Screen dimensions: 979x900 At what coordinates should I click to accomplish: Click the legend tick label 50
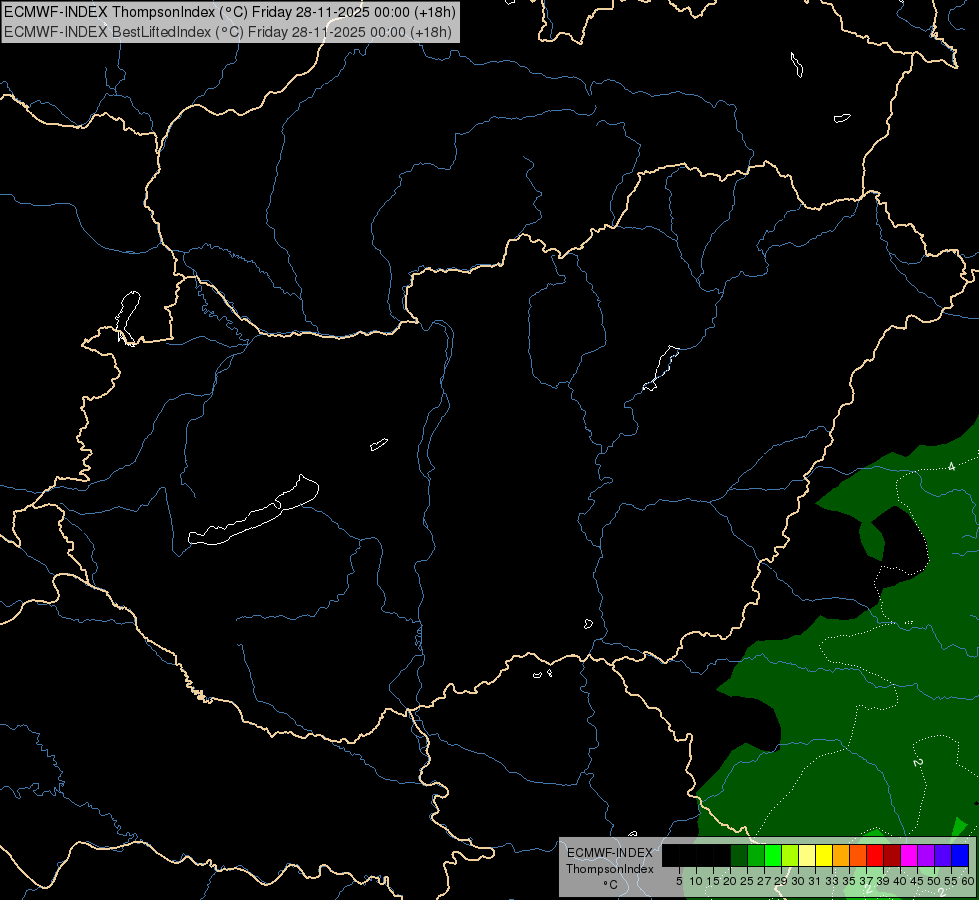933,881
